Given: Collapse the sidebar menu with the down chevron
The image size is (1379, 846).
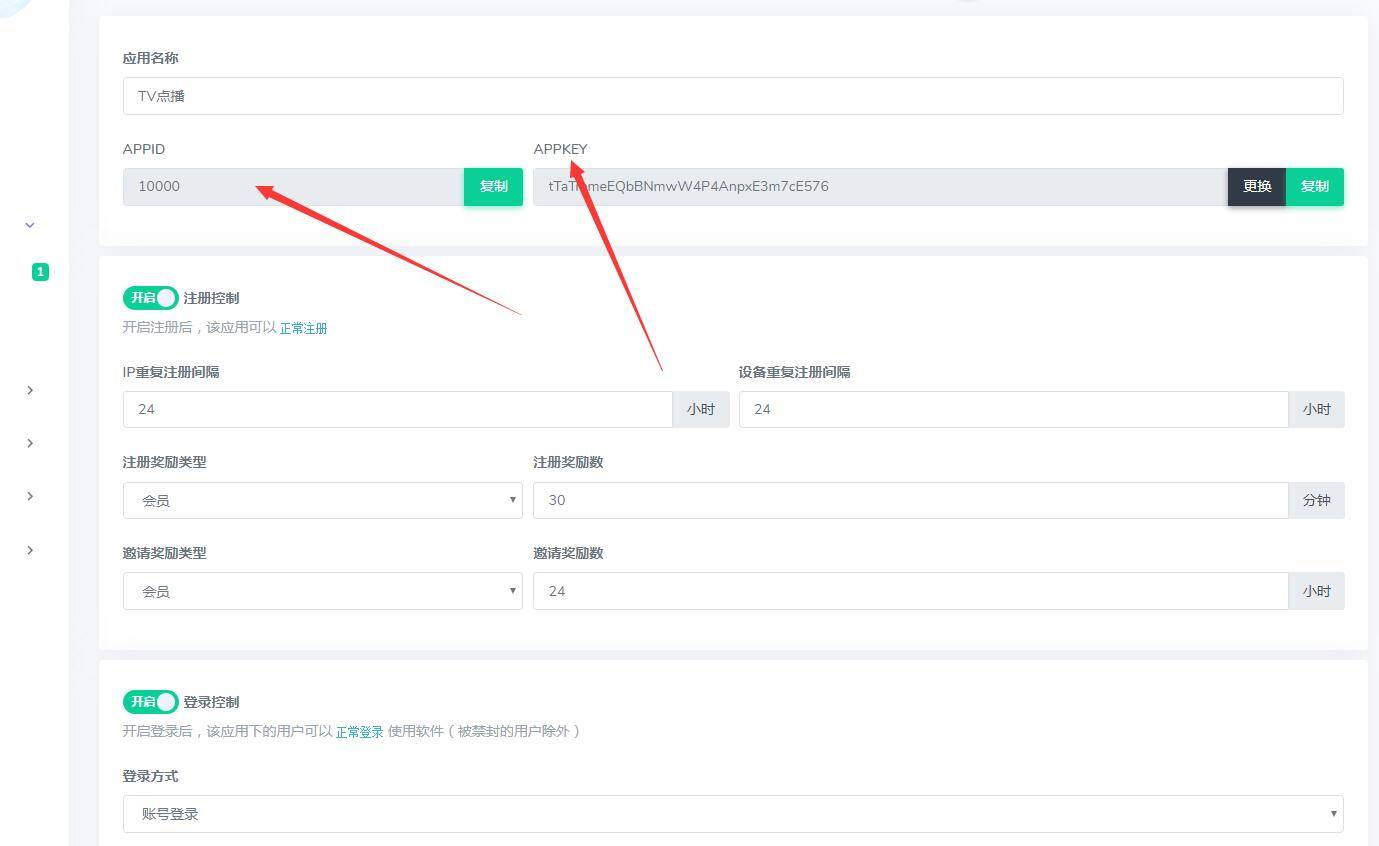Looking at the screenshot, I should (x=30, y=225).
